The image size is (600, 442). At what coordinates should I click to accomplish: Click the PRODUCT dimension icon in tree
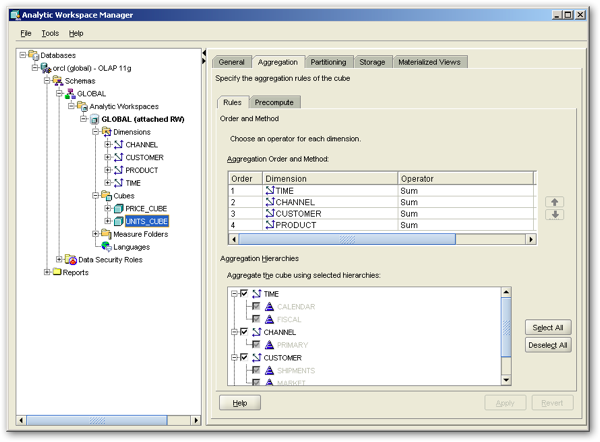click(x=119, y=170)
